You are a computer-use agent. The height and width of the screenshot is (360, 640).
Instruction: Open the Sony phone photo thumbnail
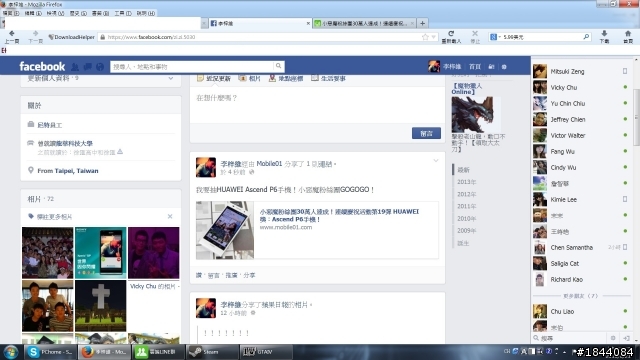(x=100, y=253)
